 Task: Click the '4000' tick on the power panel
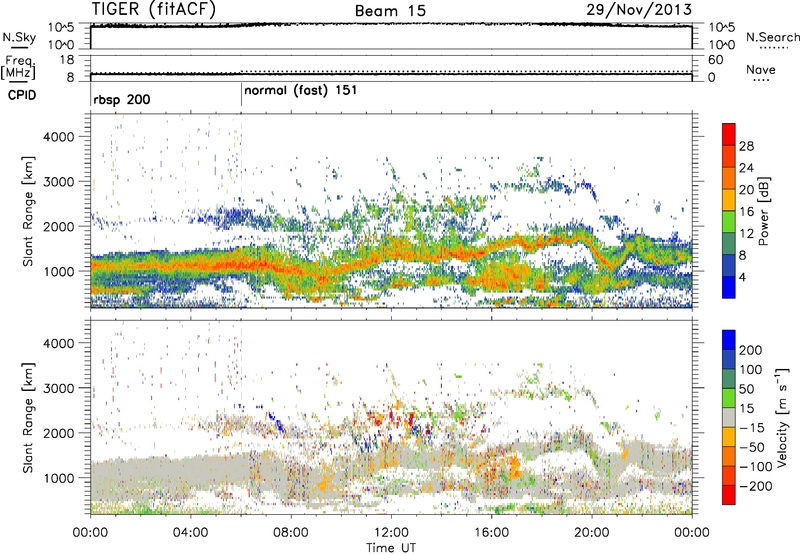coord(58,137)
